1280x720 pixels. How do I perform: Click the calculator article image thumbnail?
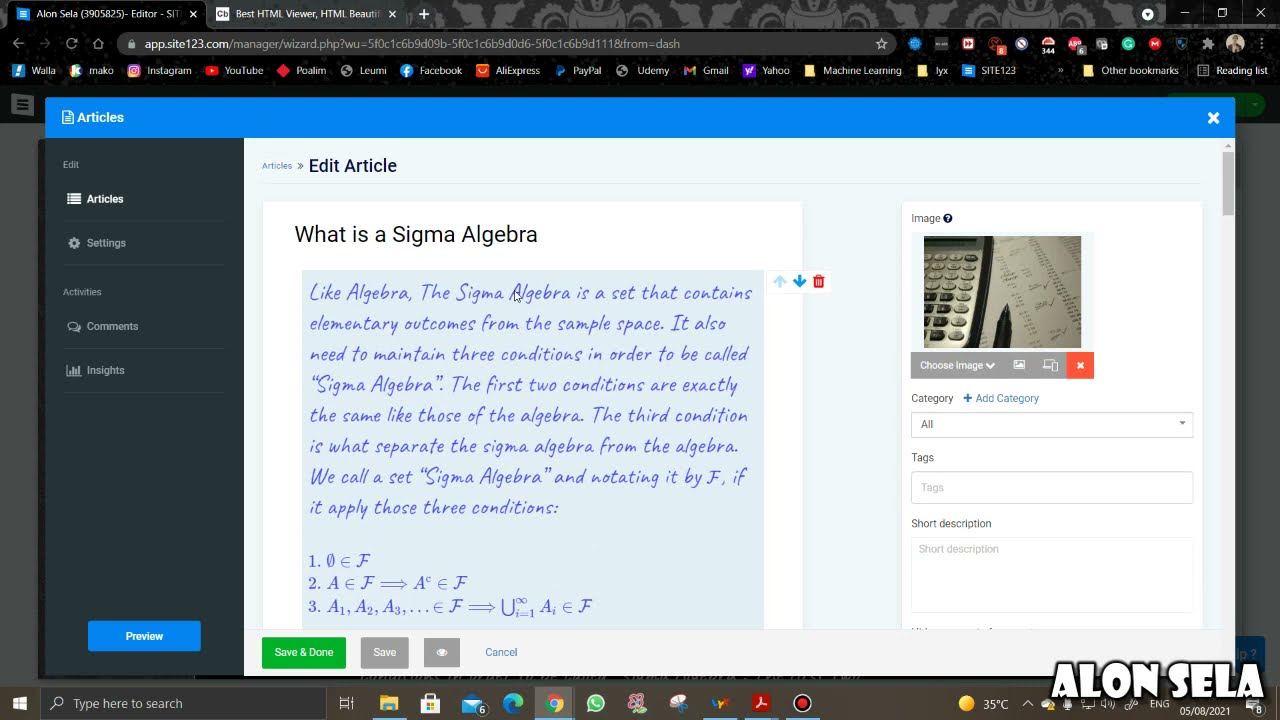tap(1002, 292)
